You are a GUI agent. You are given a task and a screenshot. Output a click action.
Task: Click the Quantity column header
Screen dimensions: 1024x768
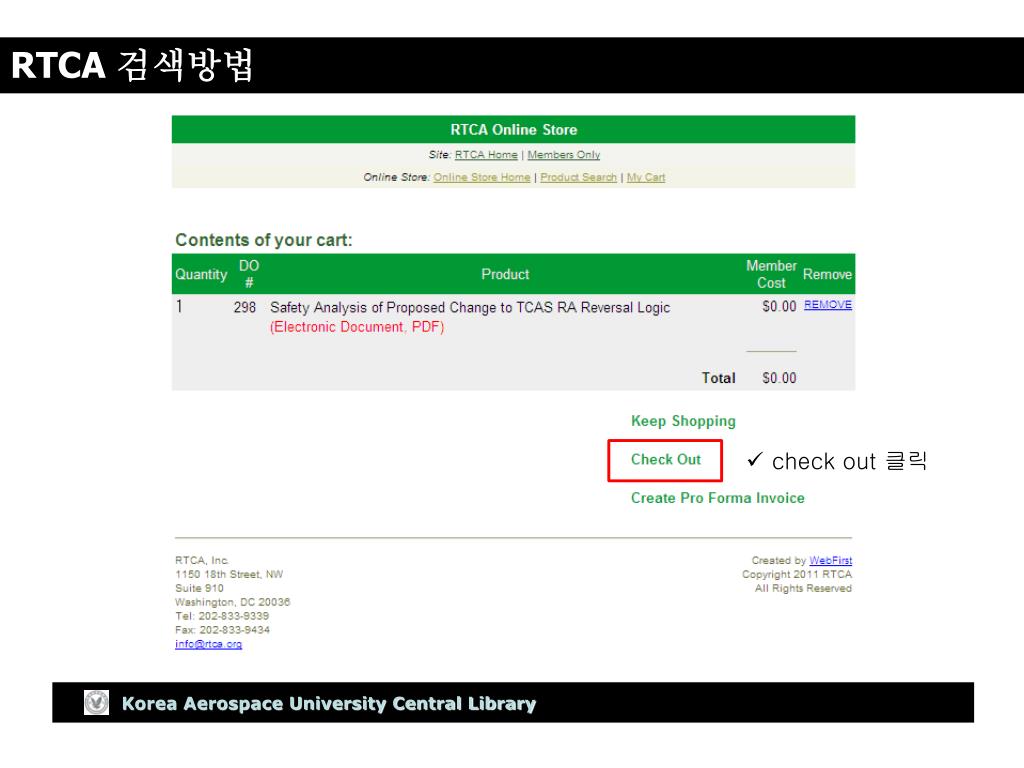pyautogui.click(x=201, y=274)
